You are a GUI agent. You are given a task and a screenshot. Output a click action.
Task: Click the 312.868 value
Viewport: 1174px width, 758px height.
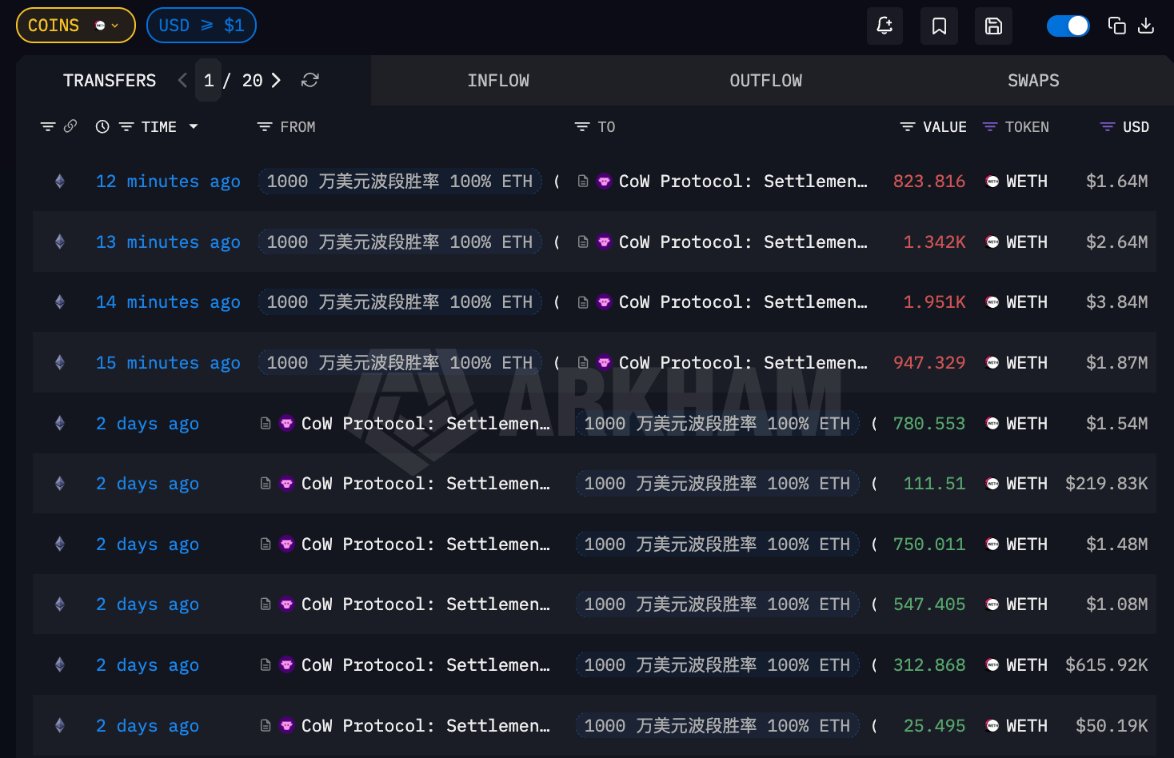[928, 665]
